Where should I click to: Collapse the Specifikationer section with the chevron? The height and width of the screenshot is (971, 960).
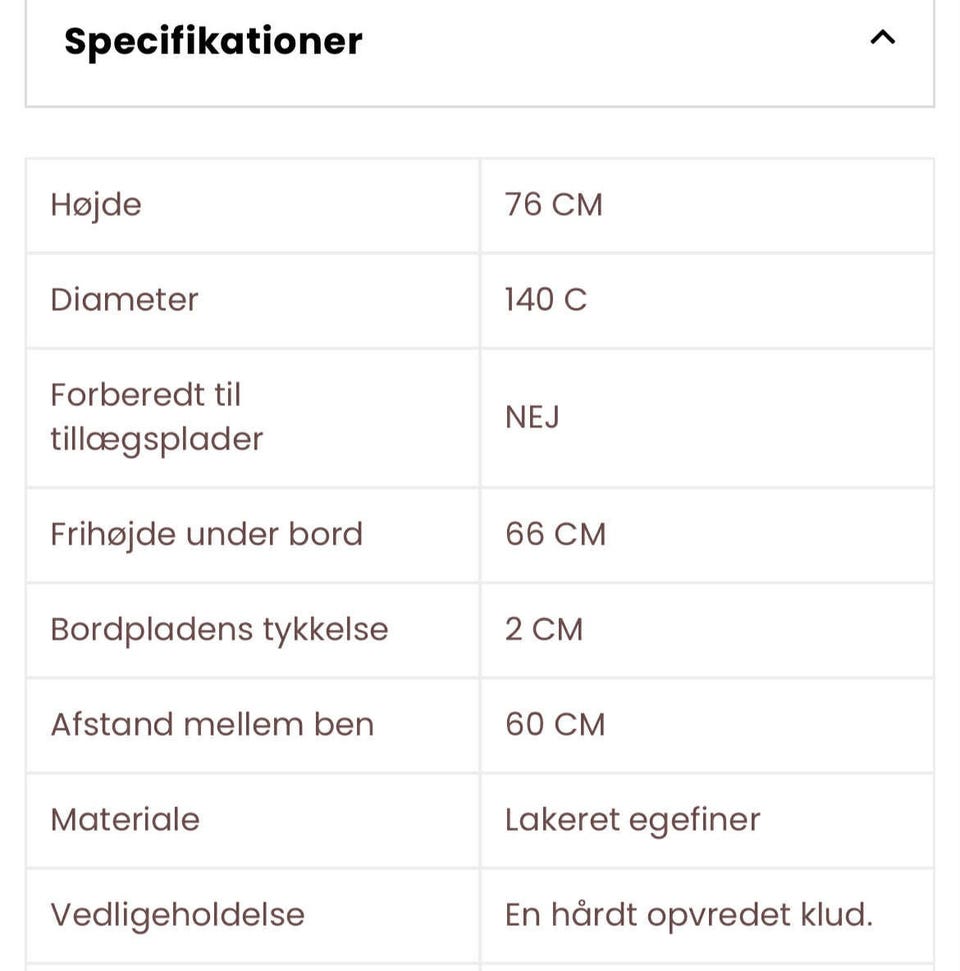pyautogui.click(x=882, y=39)
